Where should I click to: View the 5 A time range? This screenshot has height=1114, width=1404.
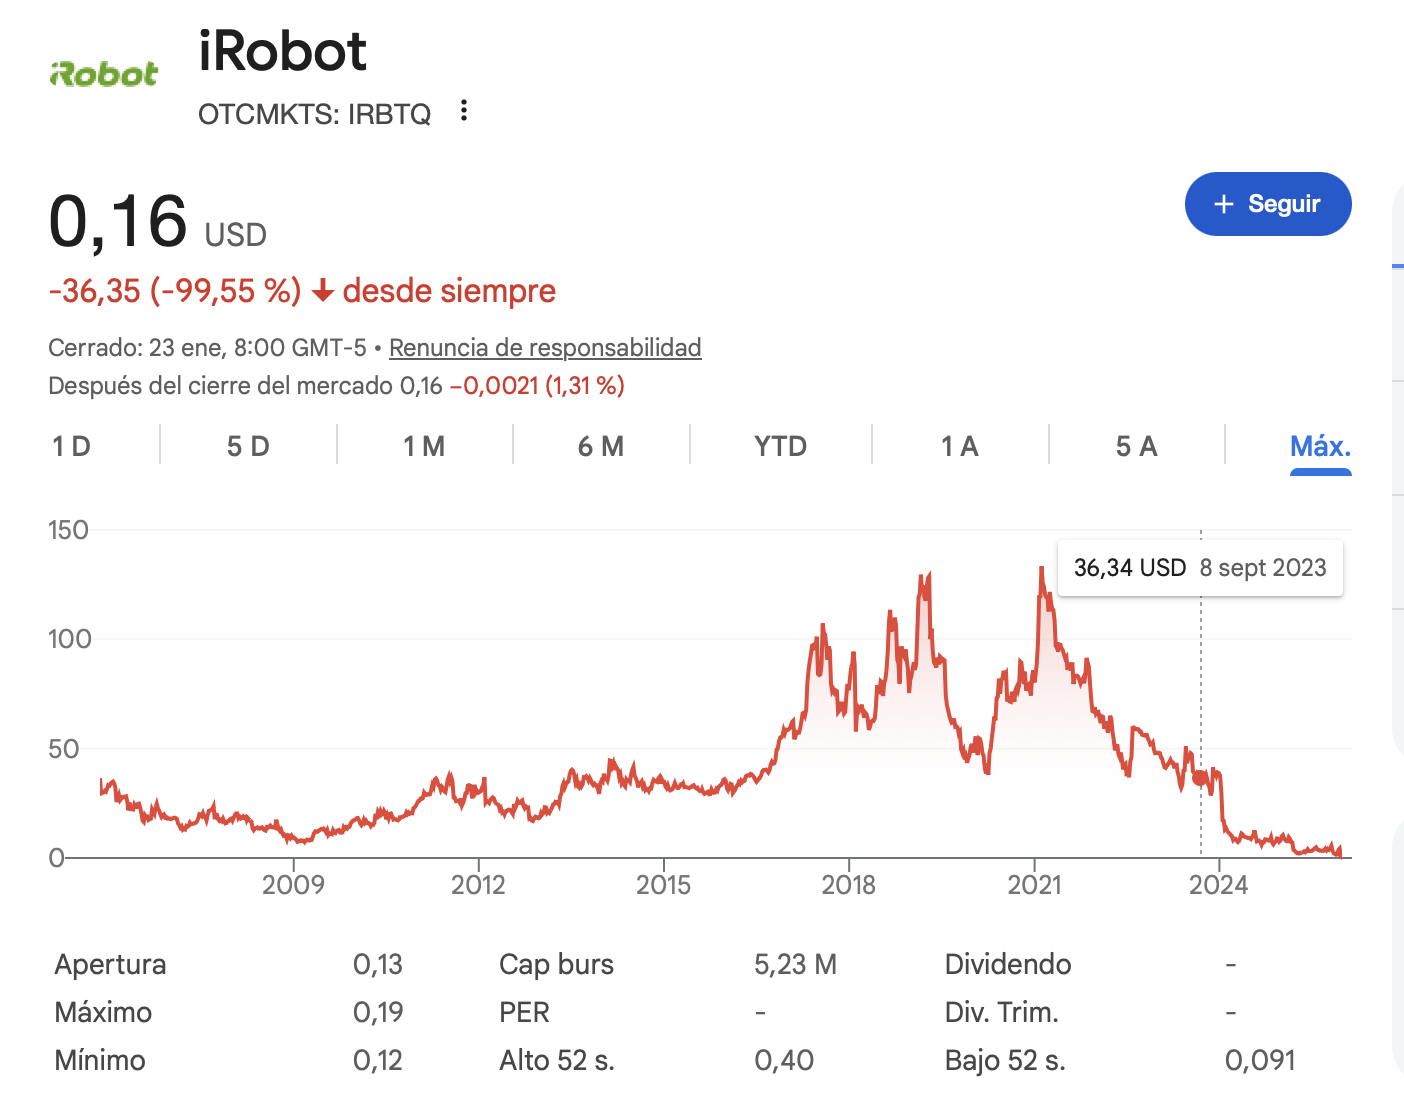click(x=1136, y=446)
